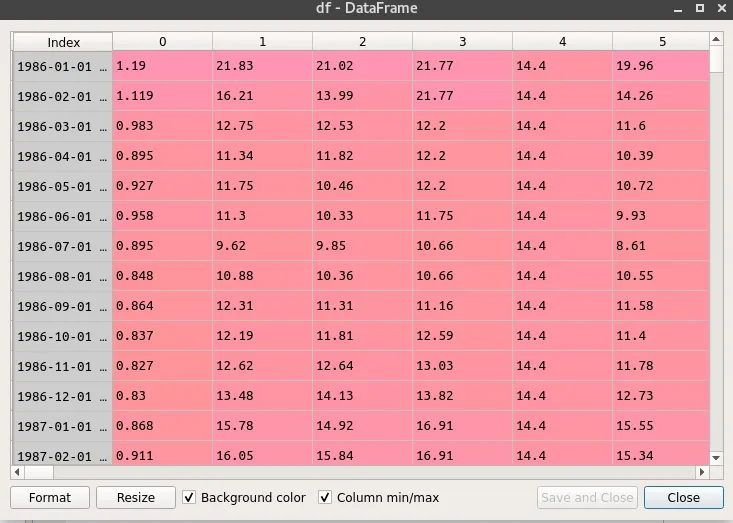Click the Close button at bottom right

[x=683, y=498]
